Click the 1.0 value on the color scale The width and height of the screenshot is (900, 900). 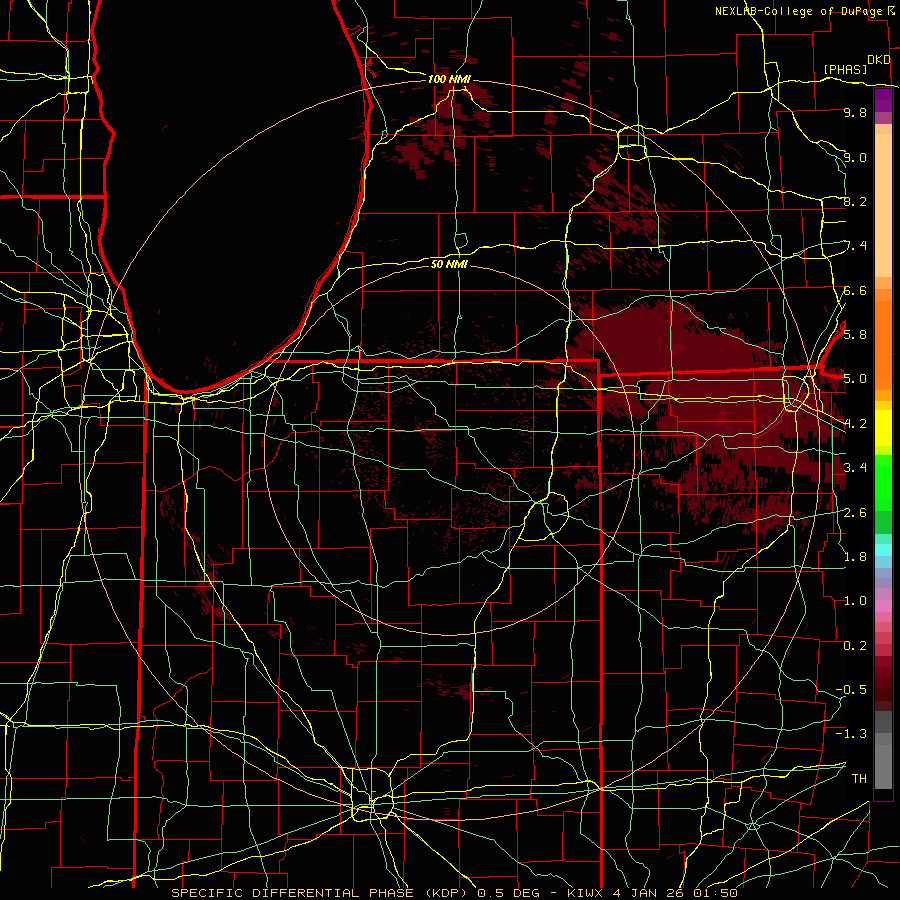[x=855, y=601]
